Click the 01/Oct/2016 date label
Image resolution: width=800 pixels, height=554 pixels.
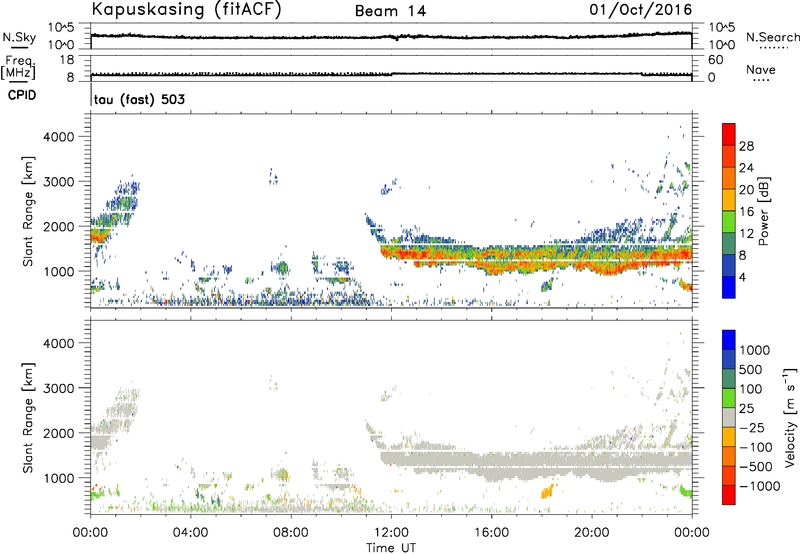[x=641, y=10]
